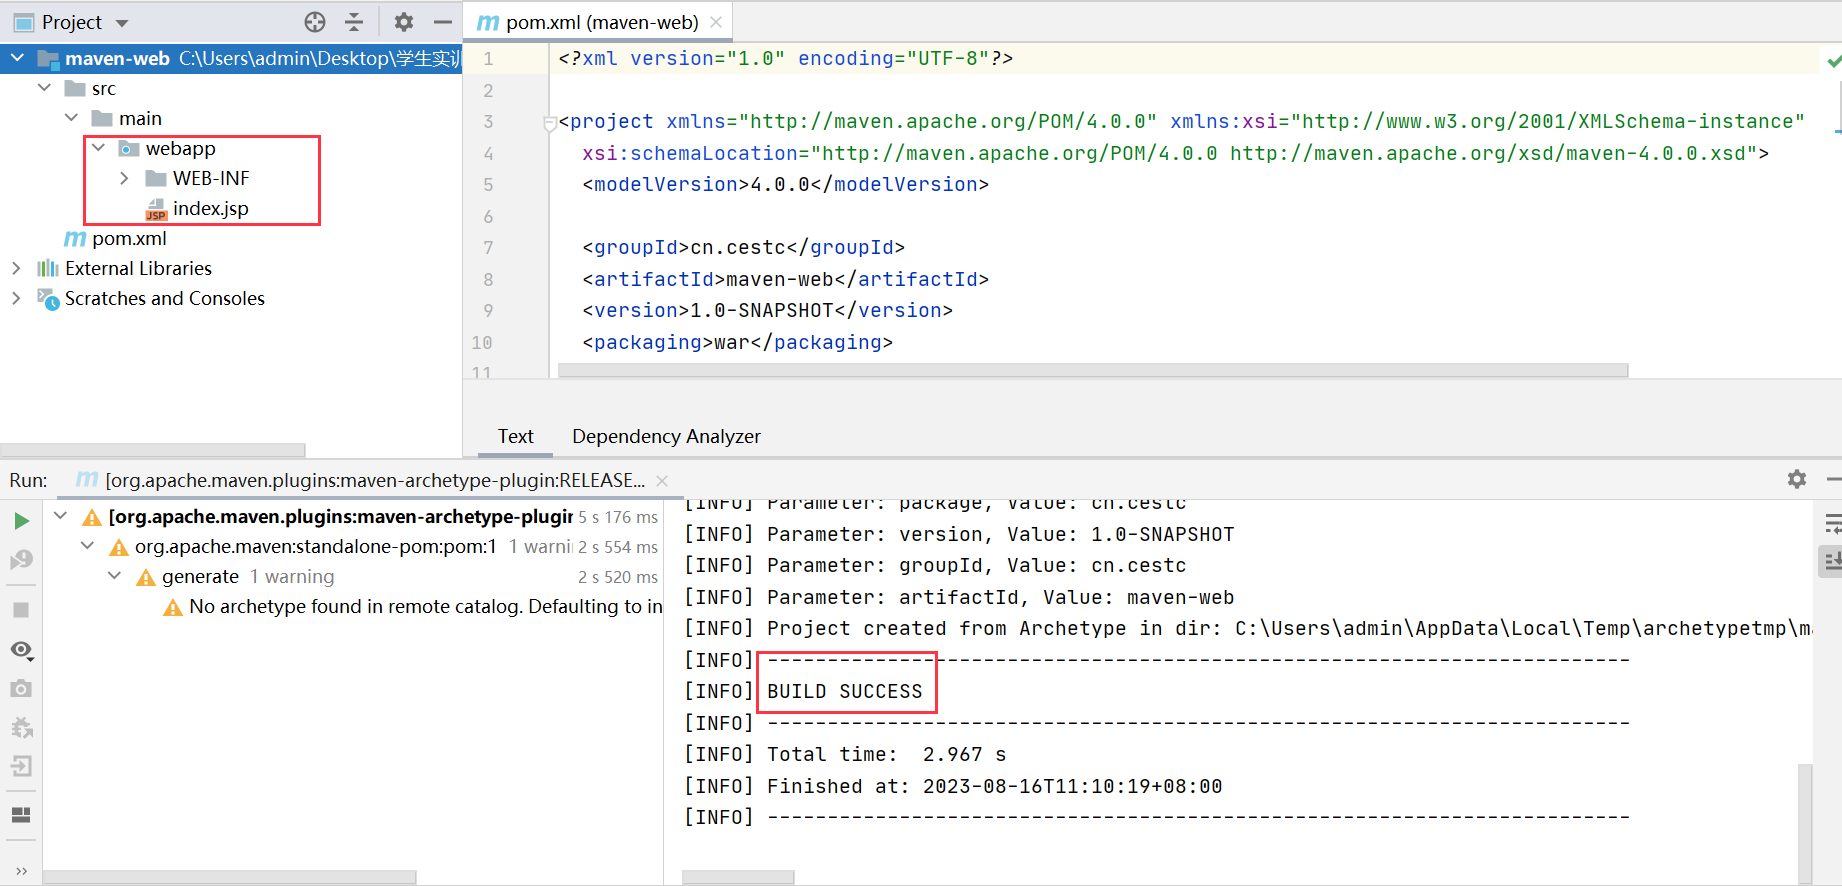Click warning icon beside generate
The height and width of the screenshot is (886, 1842).
pos(146,577)
